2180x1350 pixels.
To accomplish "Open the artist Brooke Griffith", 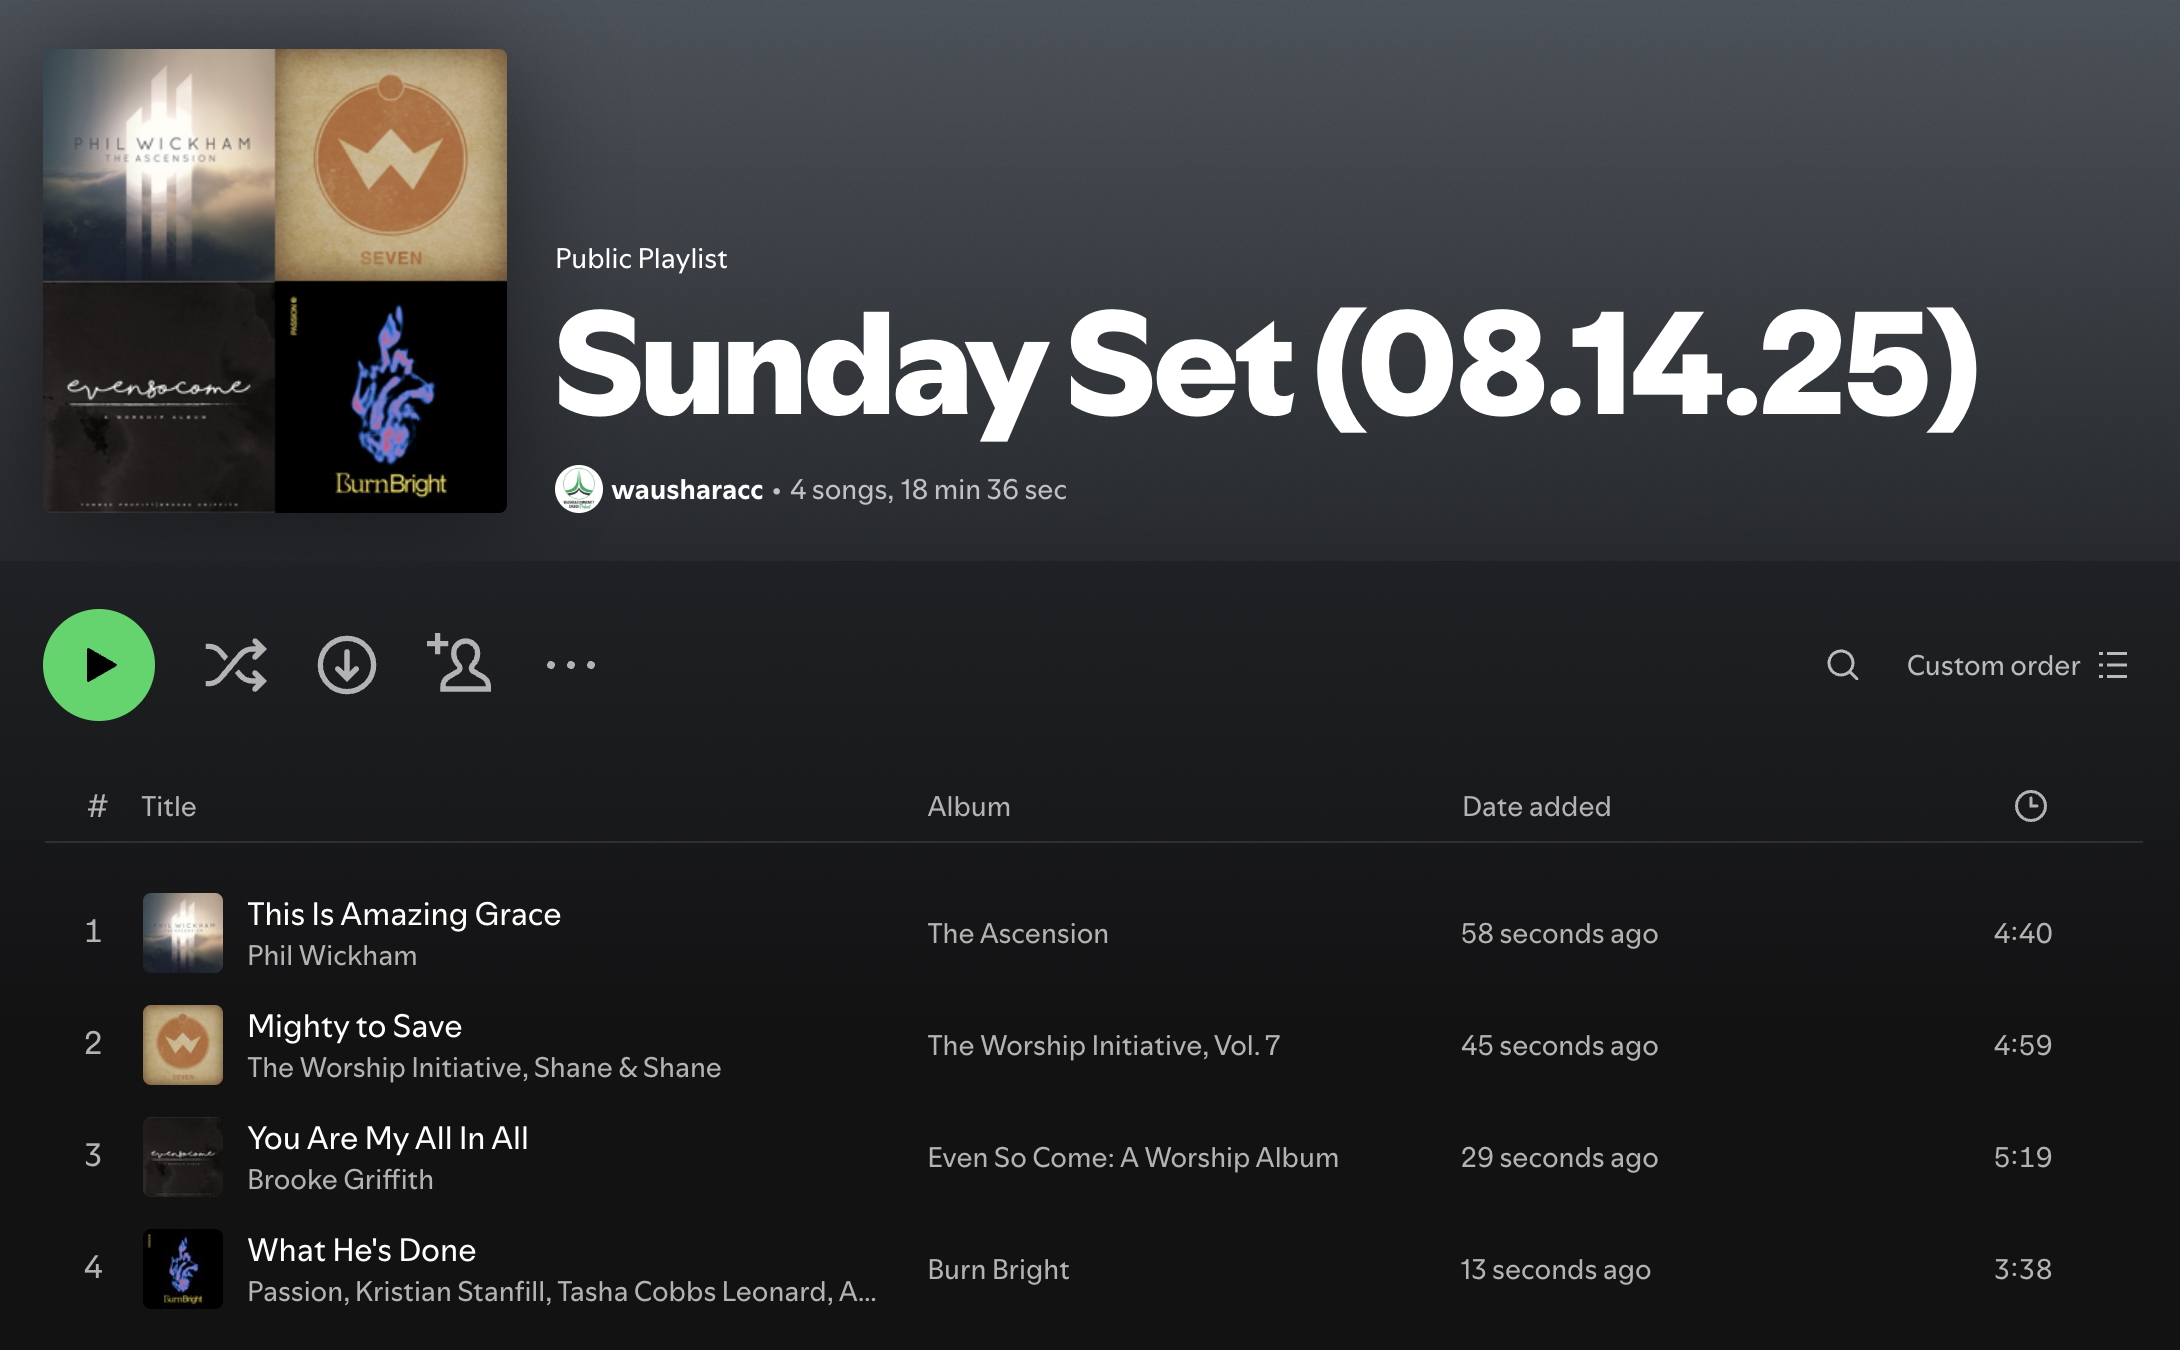I will click(340, 1180).
